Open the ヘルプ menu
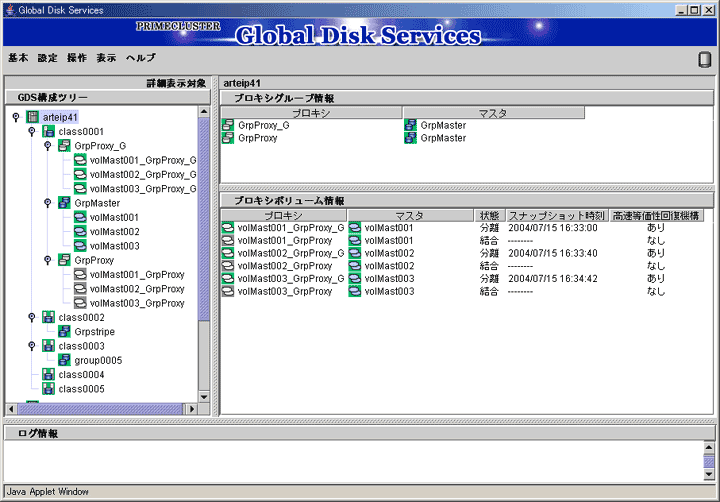 141,58
